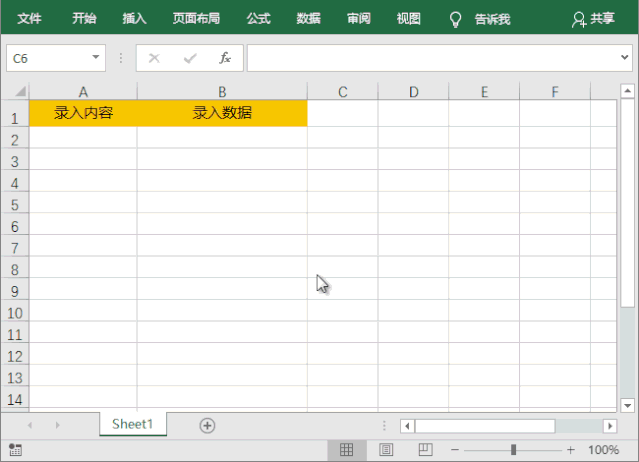This screenshot has width=639, height=462.
Task: Select column D header
Action: [x=413, y=92]
